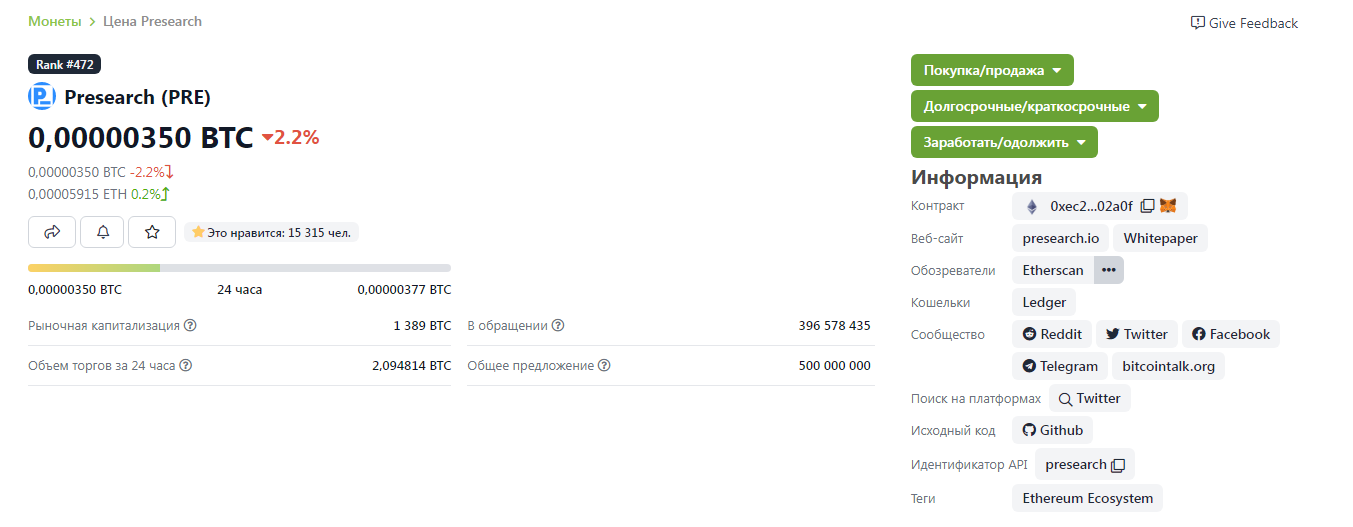Screen dimensions: 1353x527
Task: Open the Заработать/одолжить dropdown
Action: tap(1004, 142)
